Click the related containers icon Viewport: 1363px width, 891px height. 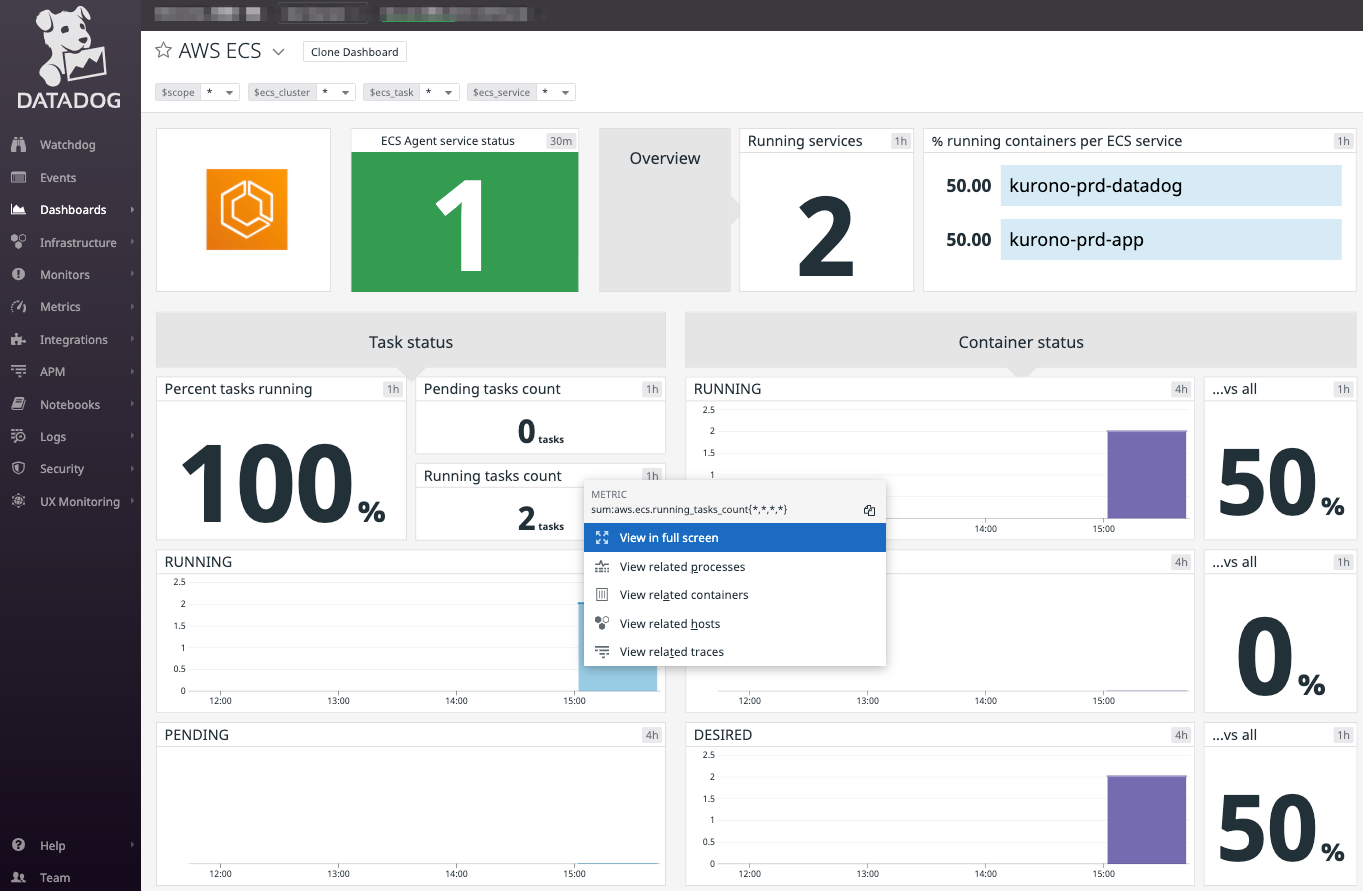pyautogui.click(x=602, y=594)
